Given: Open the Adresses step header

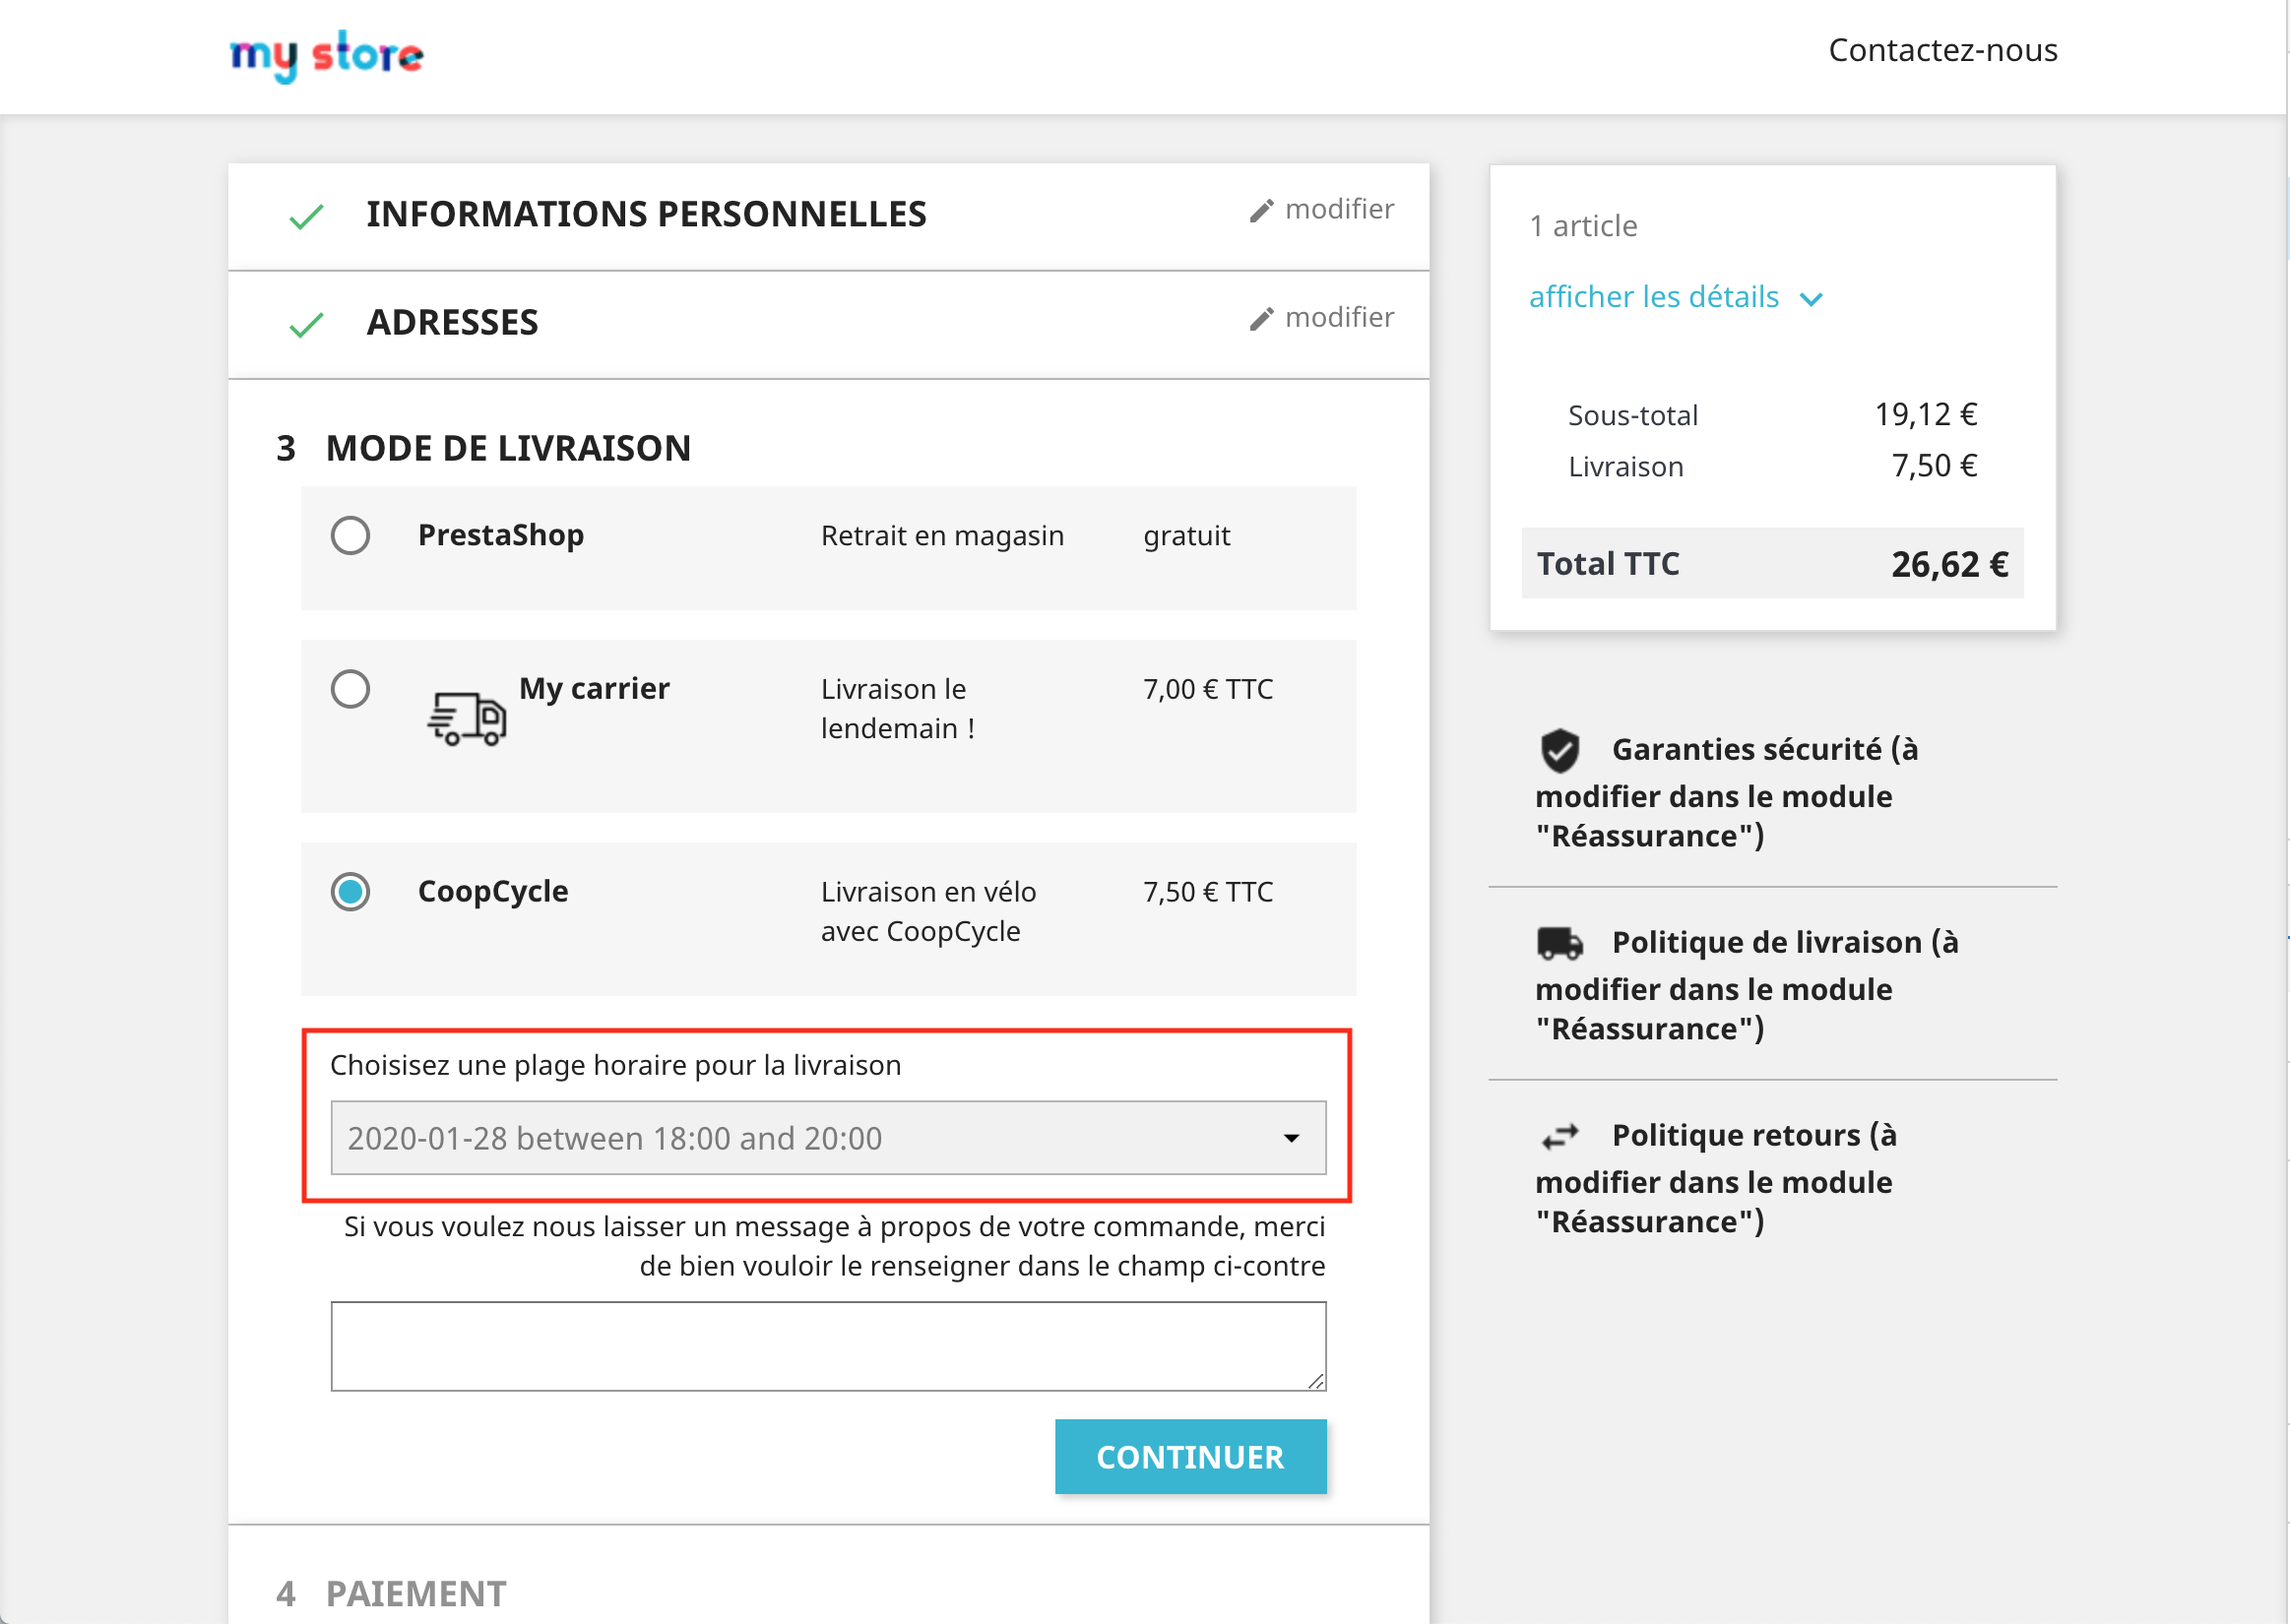Looking at the screenshot, I should [x=452, y=322].
